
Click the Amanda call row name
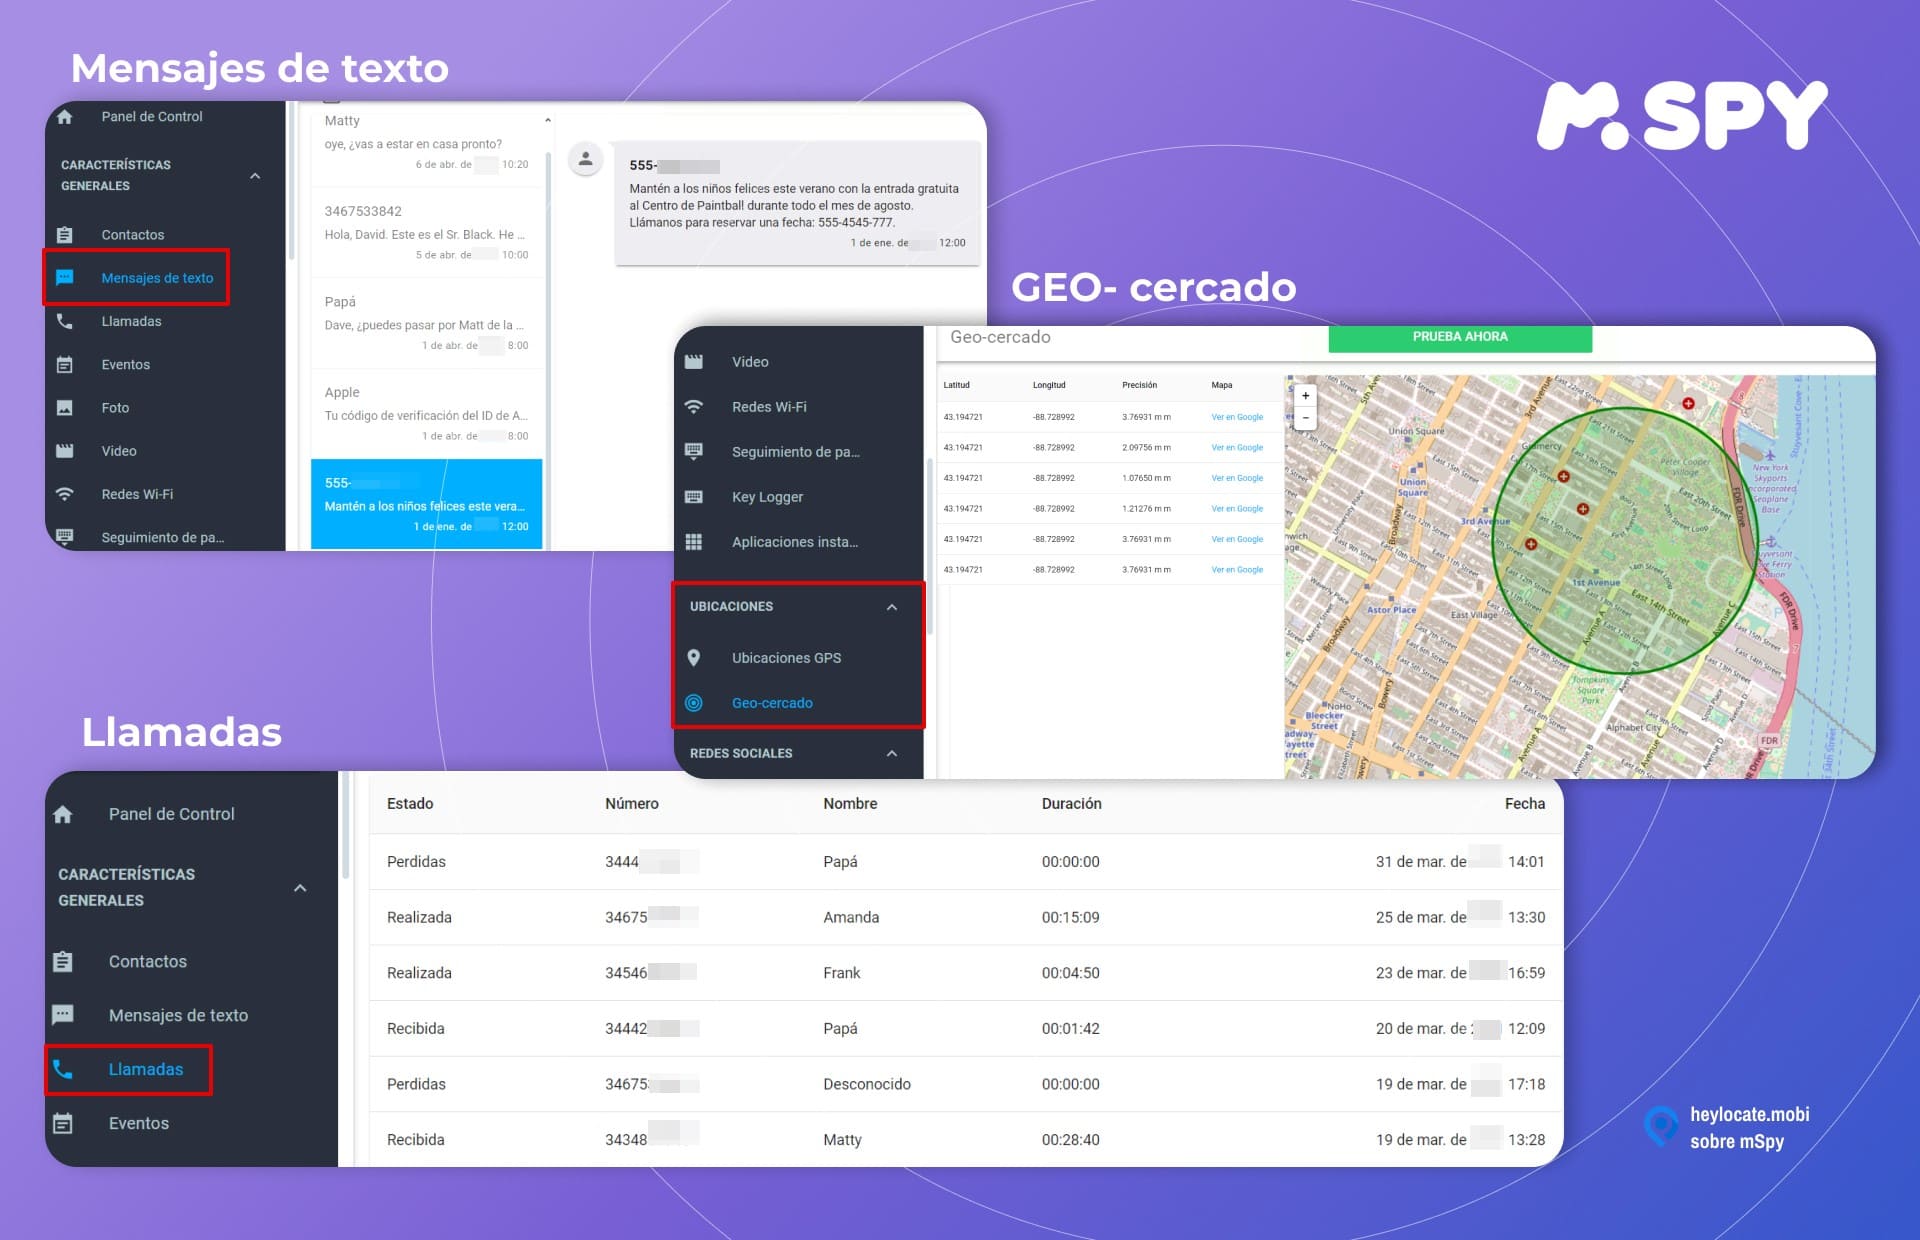click(851, 917)
